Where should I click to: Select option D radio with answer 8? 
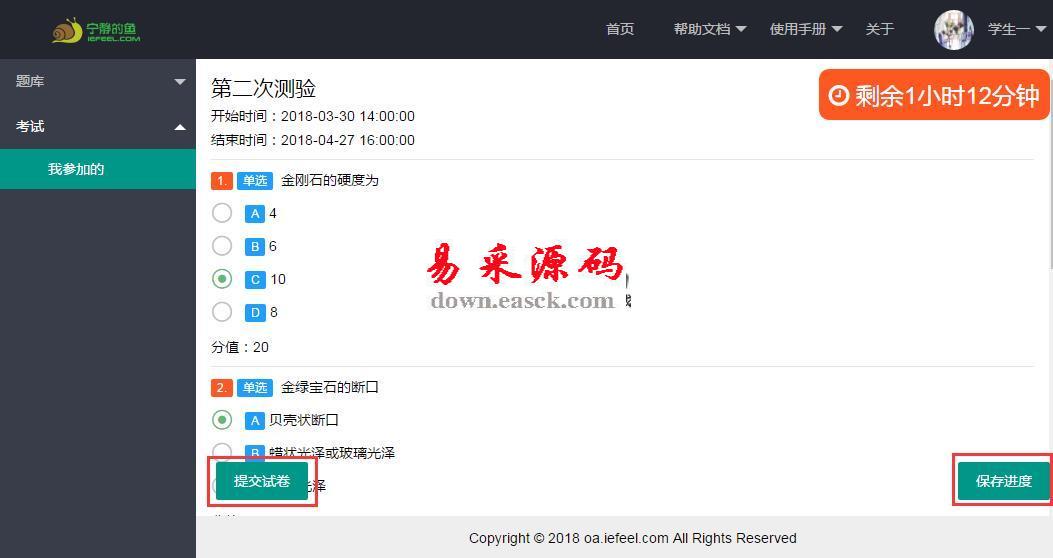tap(222, 312)
